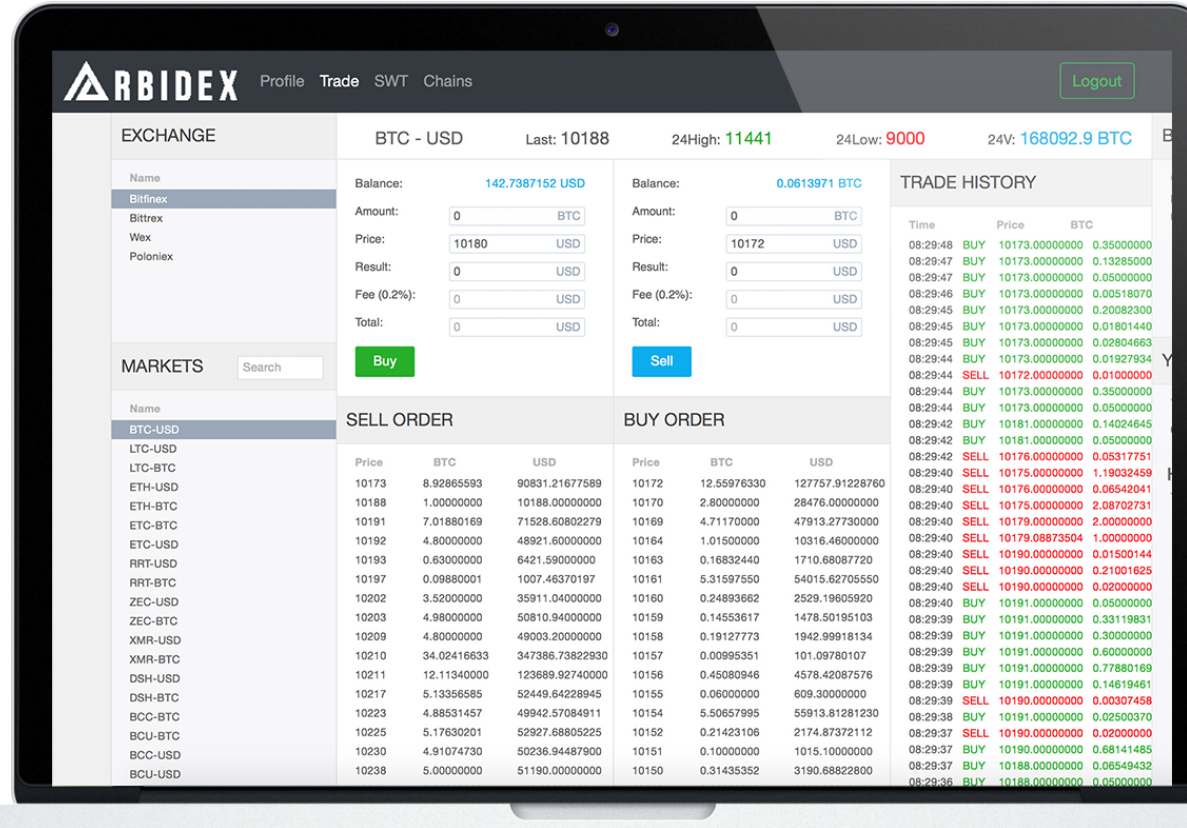Click the 142.7387152 USD balance link
The height and width of the screenshot is (828, 1187).
(534, 183)
